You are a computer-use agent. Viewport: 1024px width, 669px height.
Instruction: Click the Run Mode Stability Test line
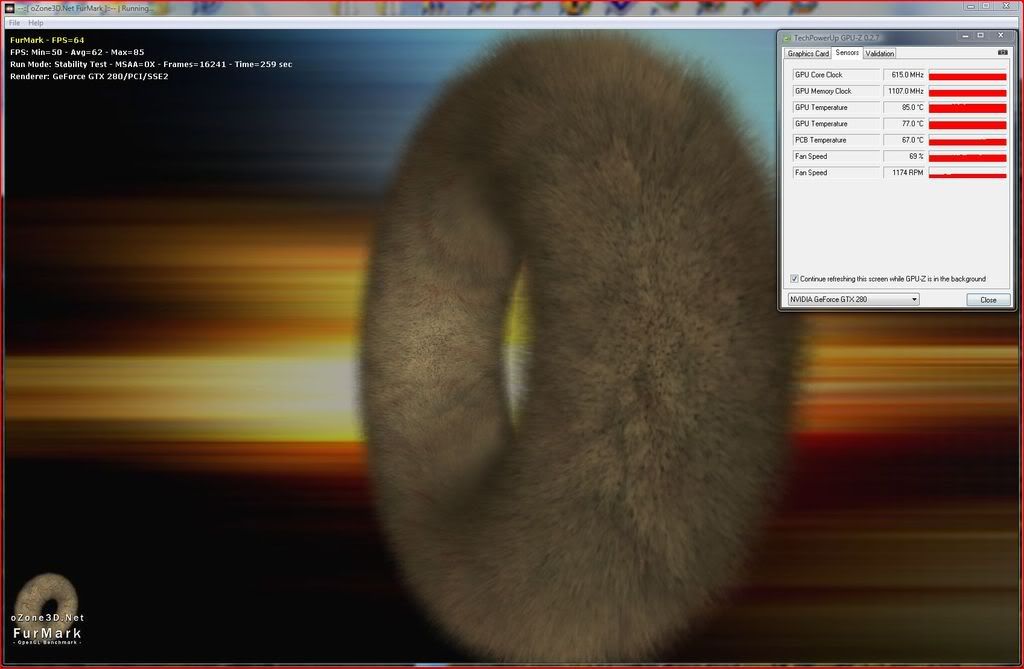pos(151,64)
